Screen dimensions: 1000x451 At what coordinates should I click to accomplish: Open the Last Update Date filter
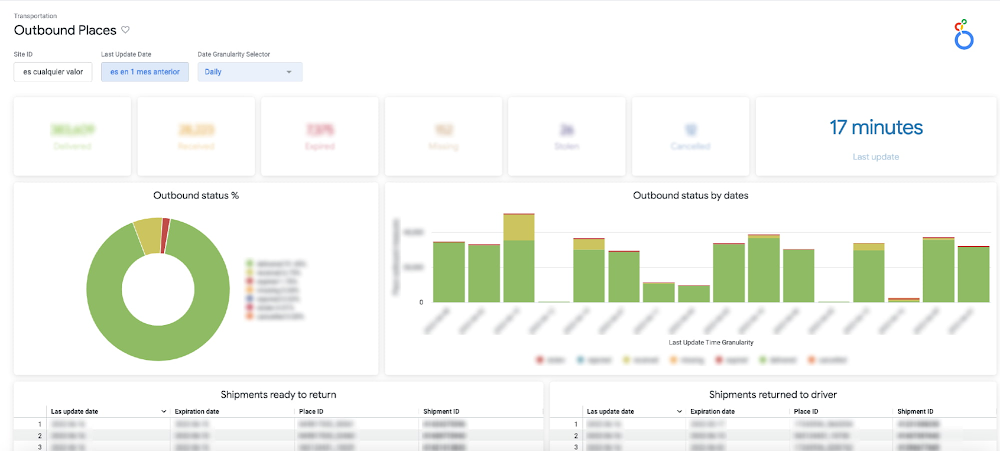[x=144, y=72]
